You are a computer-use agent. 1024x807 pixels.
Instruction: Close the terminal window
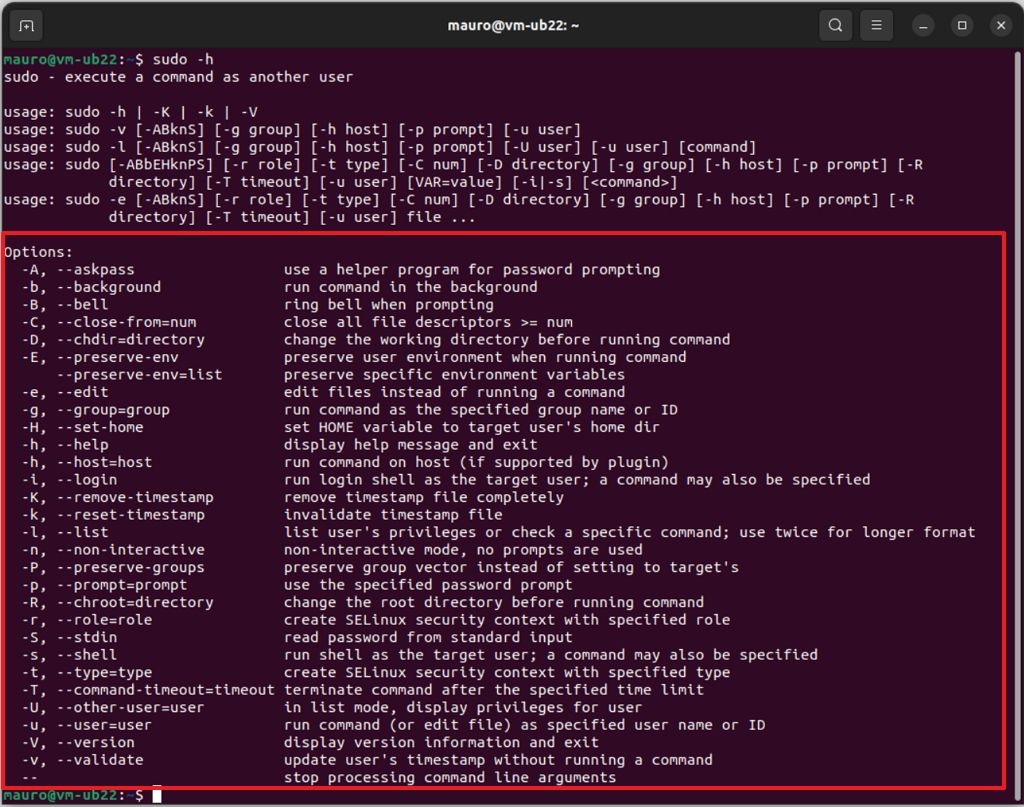point(1001,25)
